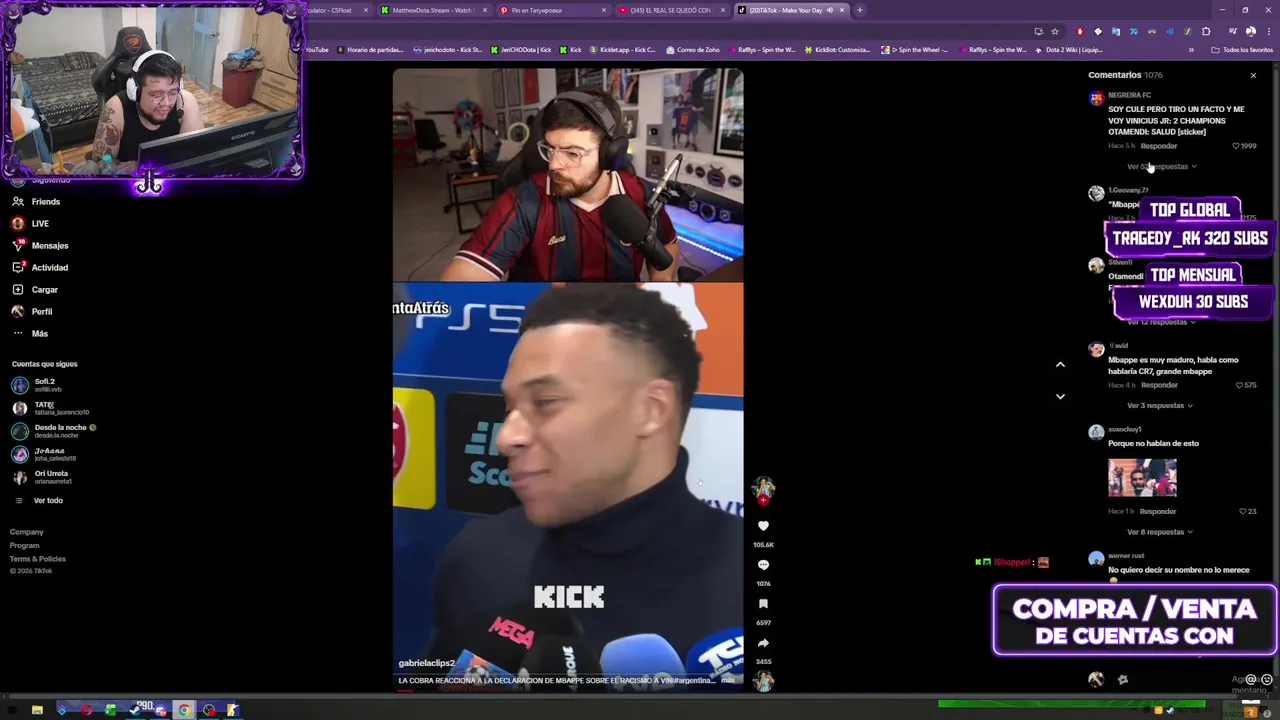This screenshot has width=1280, height=720.
Task: Close the Comentarios panel
Action: (x=1253, y=75)
